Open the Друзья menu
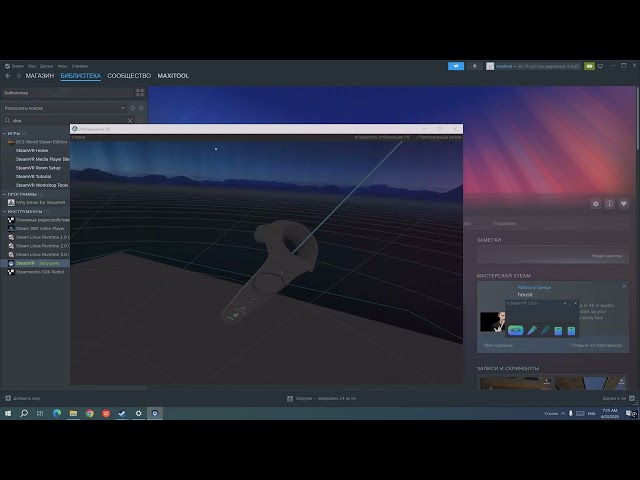The height and width of the screenshot is (480, 640). pyautogui.click(x=47, y=66)
